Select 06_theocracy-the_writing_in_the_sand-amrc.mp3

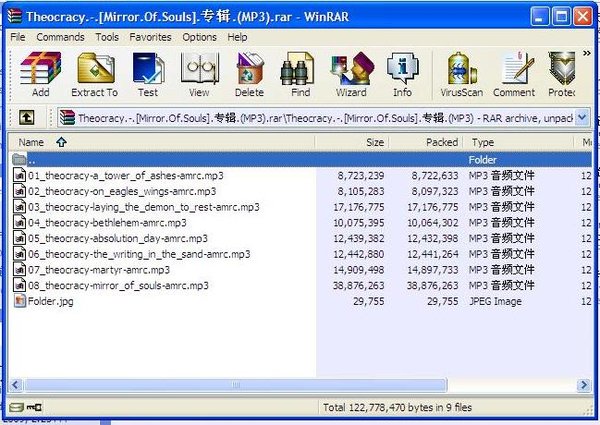tap(139, 254)
